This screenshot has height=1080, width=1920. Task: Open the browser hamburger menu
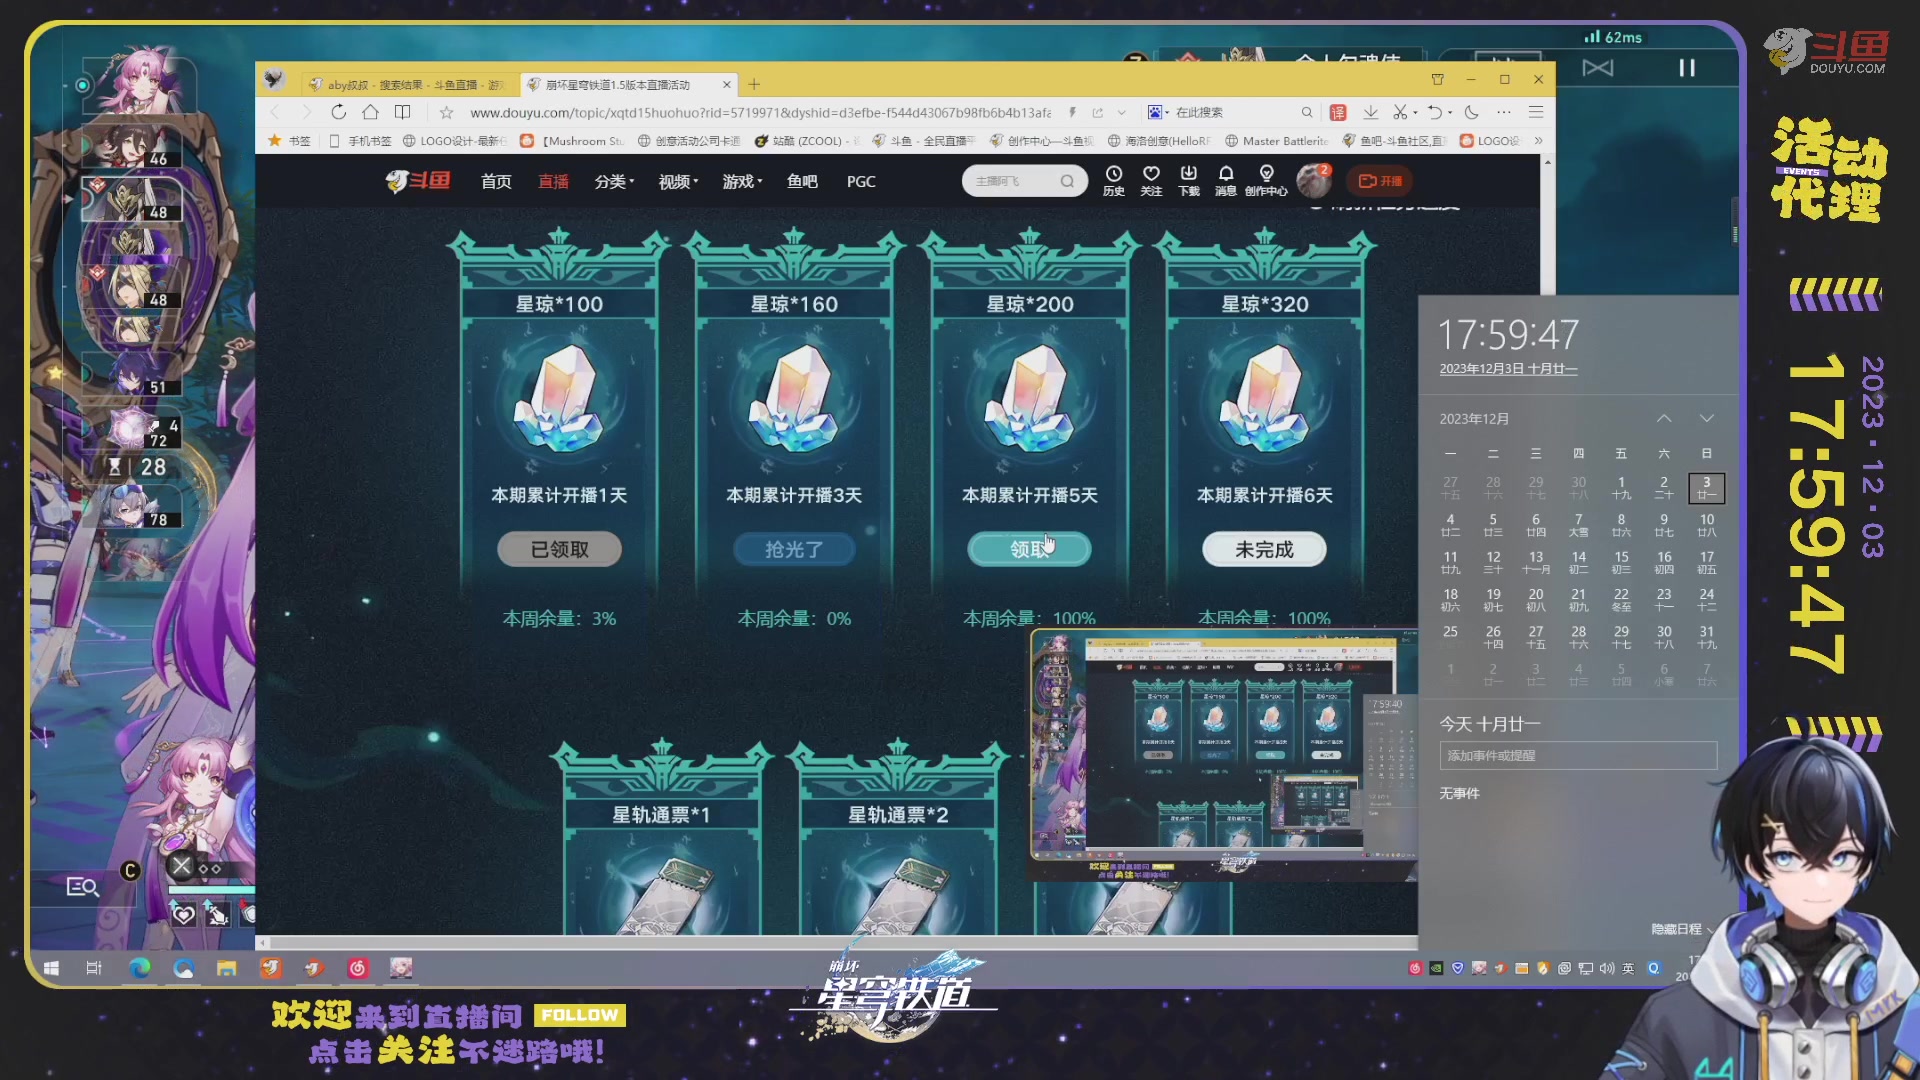(x=1536, y=112)
